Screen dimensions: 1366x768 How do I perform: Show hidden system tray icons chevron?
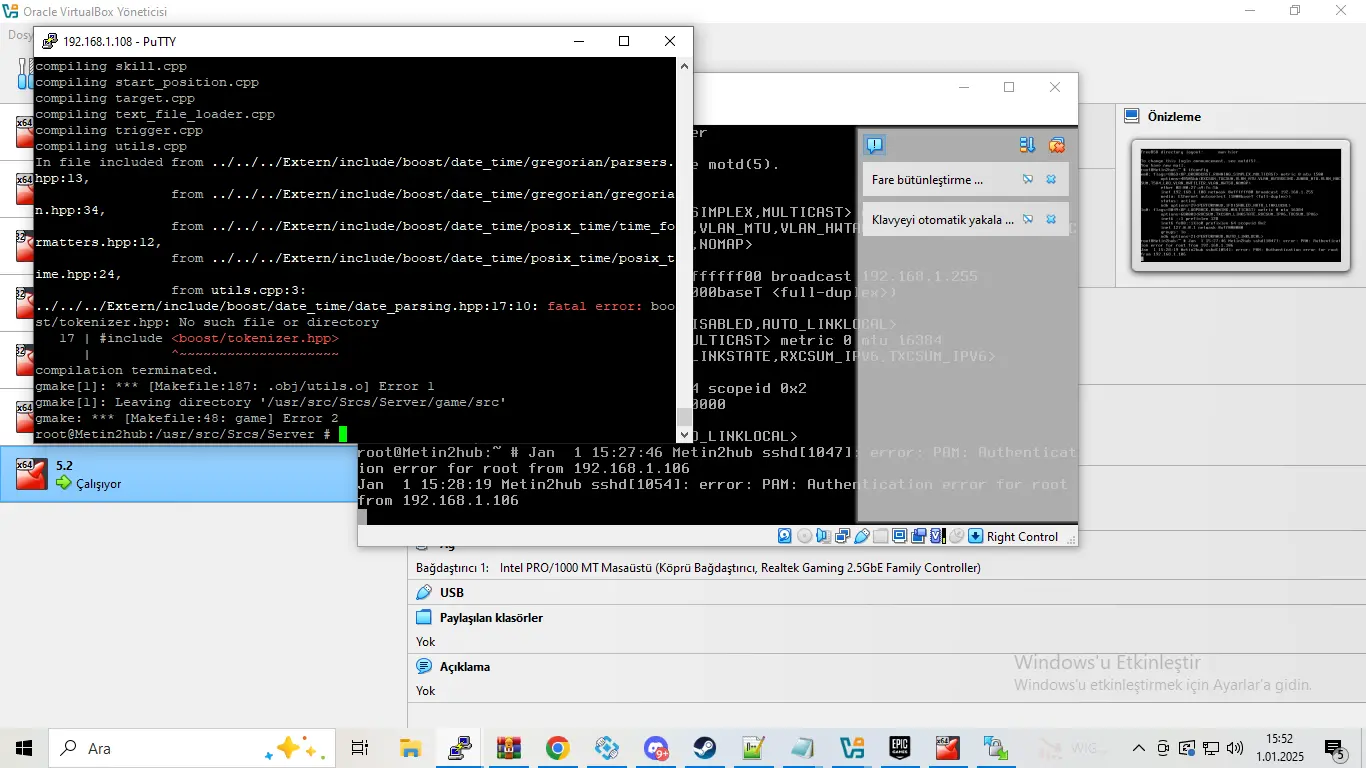(x=1139, y=748)
